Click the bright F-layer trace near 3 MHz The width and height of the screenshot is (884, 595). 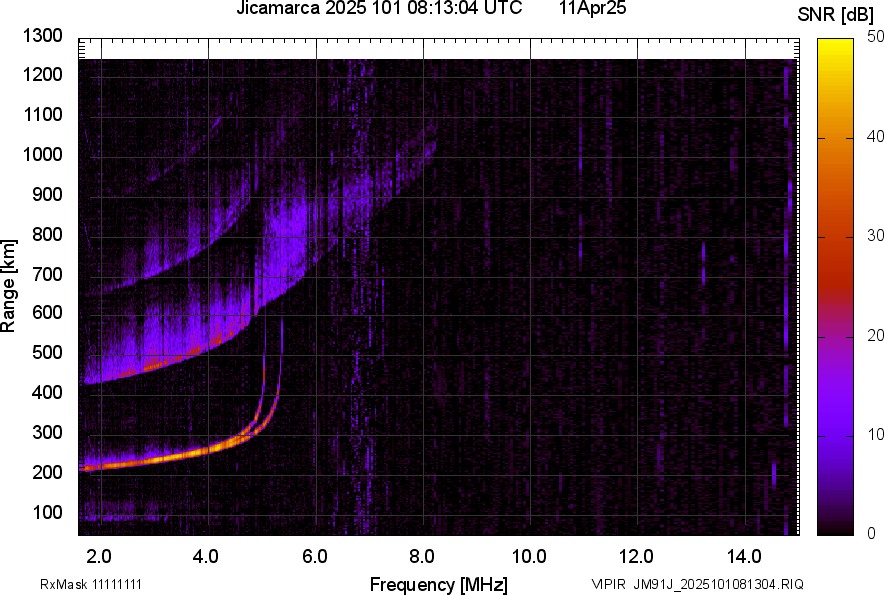coord(155,459)
